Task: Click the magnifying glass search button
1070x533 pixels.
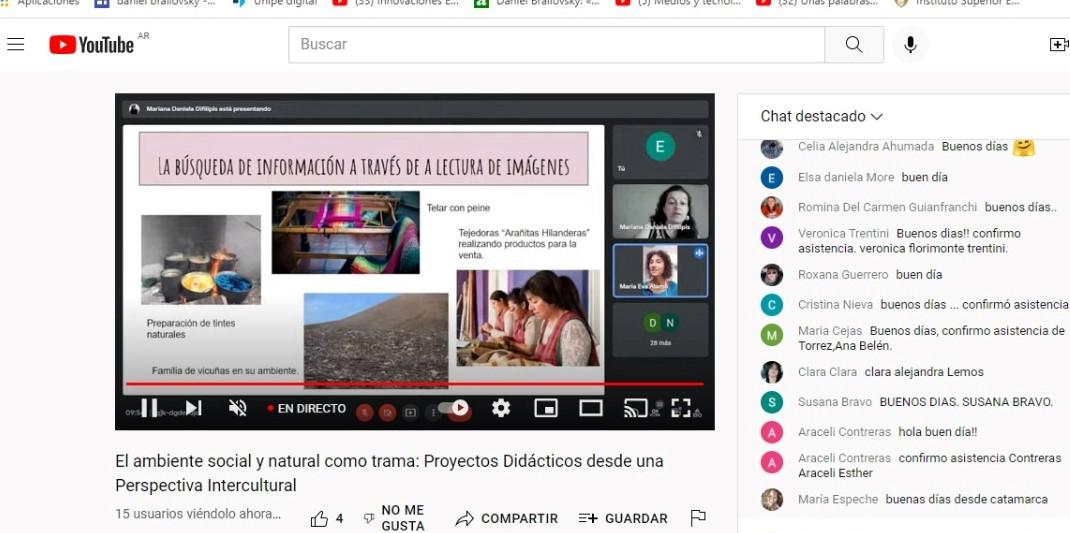Action: 853,45
